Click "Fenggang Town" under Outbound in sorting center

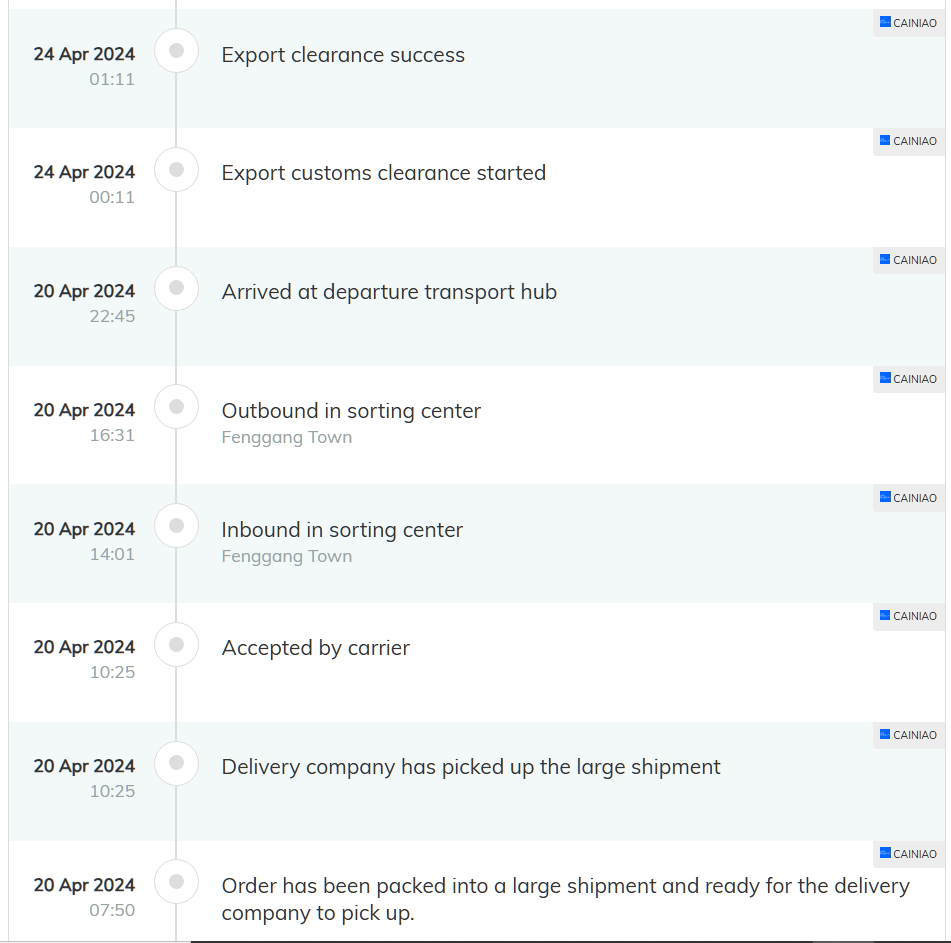coord(287,437)
